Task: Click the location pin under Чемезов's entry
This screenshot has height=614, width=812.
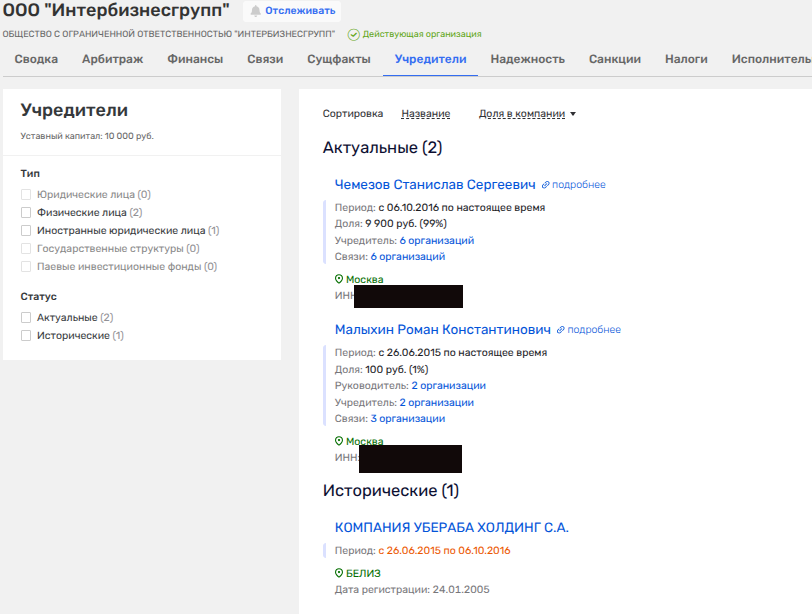Action: point(339,280)
